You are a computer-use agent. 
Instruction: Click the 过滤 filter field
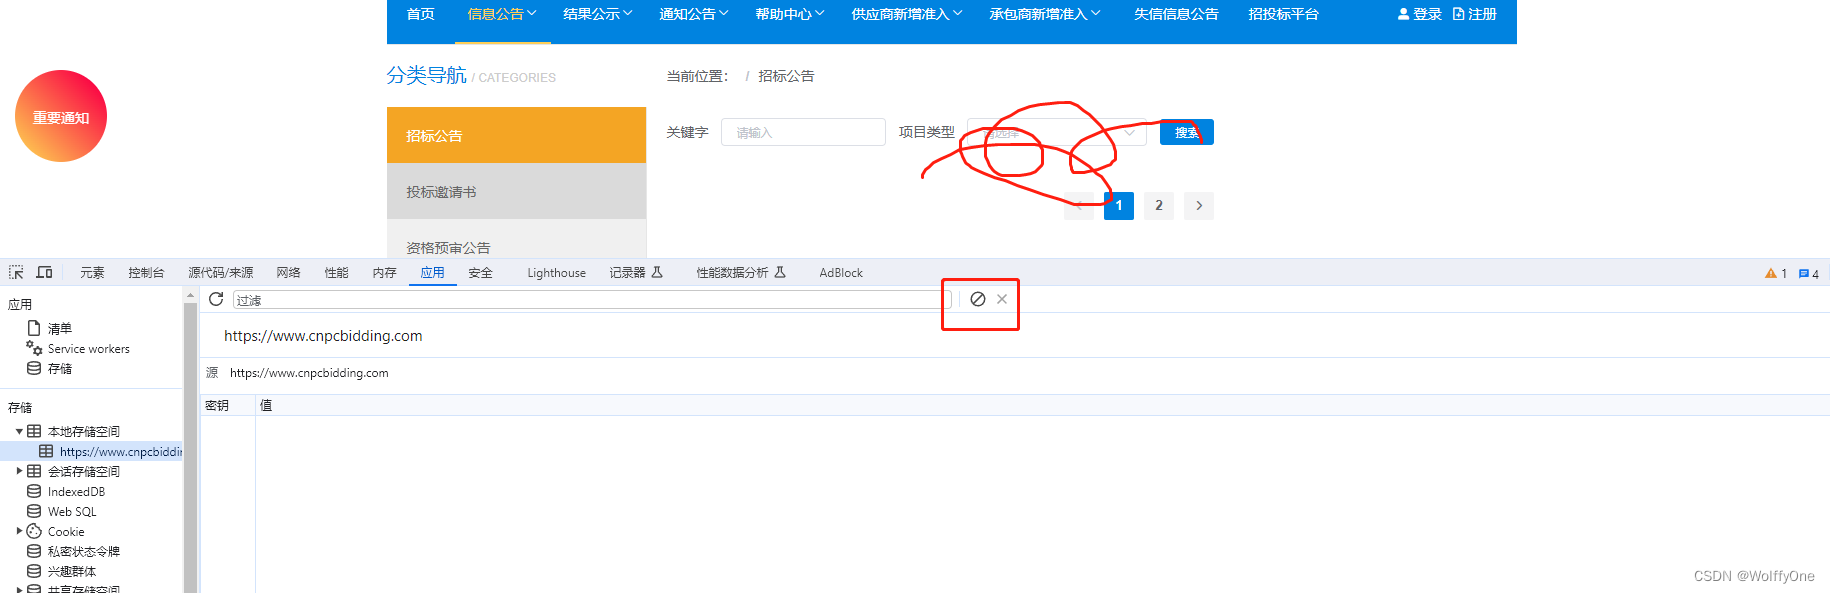592,300
